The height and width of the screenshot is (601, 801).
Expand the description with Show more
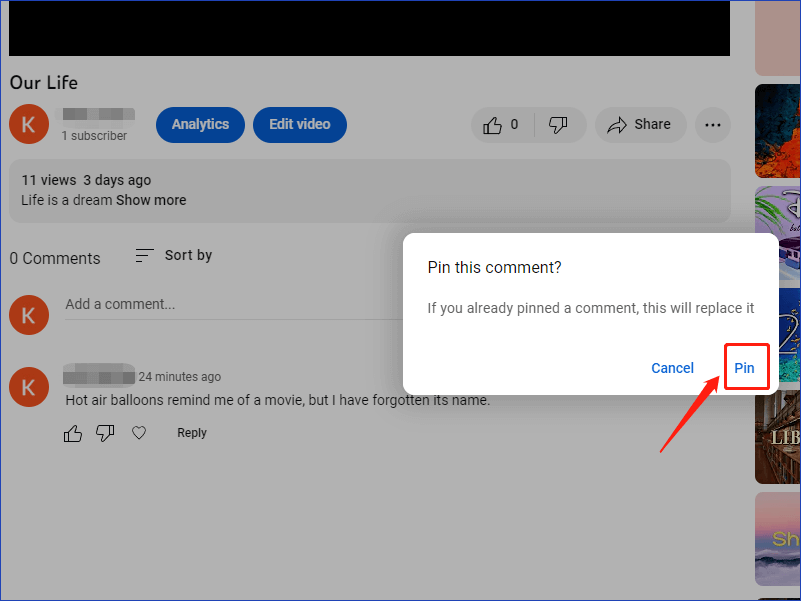(x=150, y=200)
